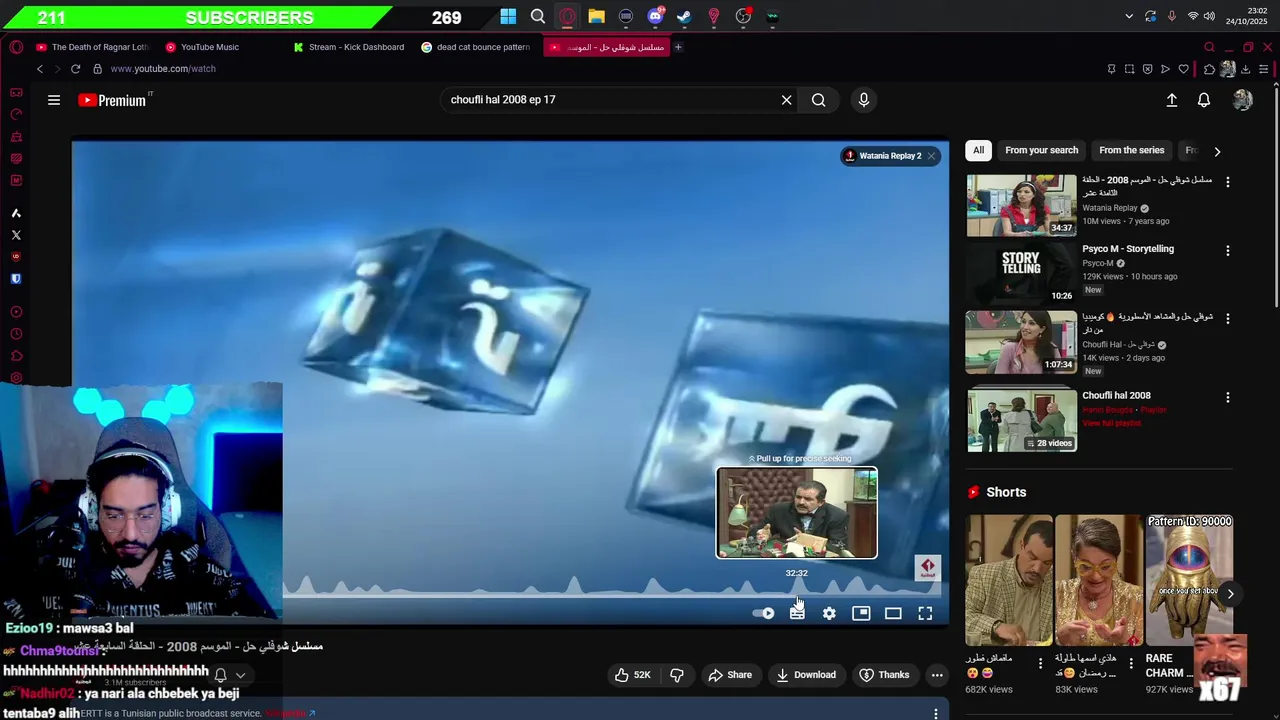Open the Choufli hal 2008 playlist thumbnail
The height and width of the screenshot is (720, 1280).
[1021, 420]
